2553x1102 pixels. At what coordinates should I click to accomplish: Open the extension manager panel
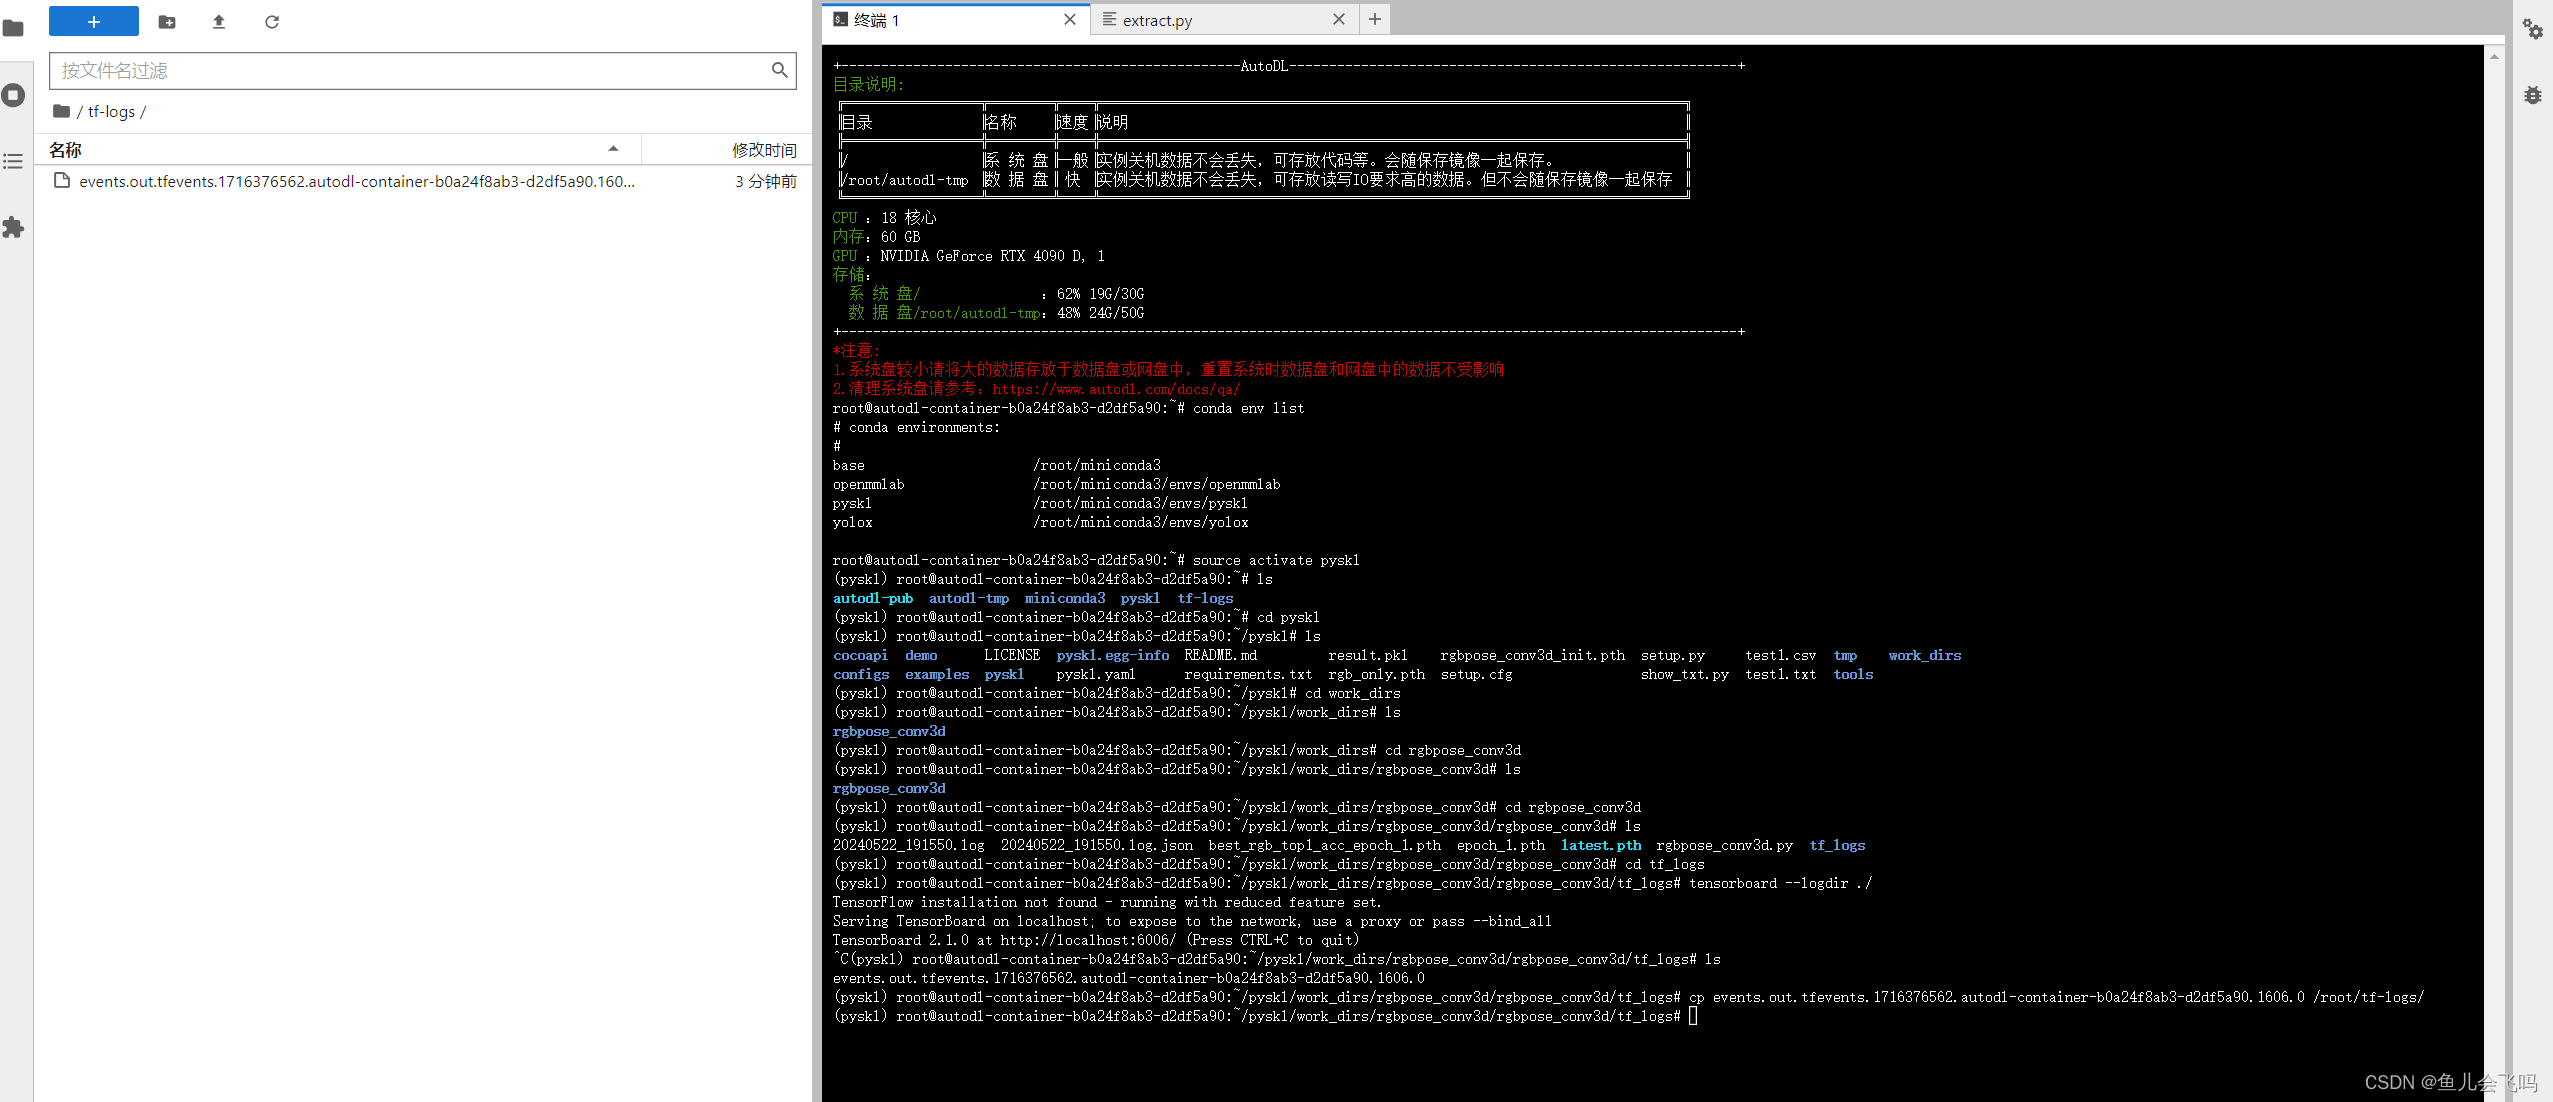click(x=14, y=228)
